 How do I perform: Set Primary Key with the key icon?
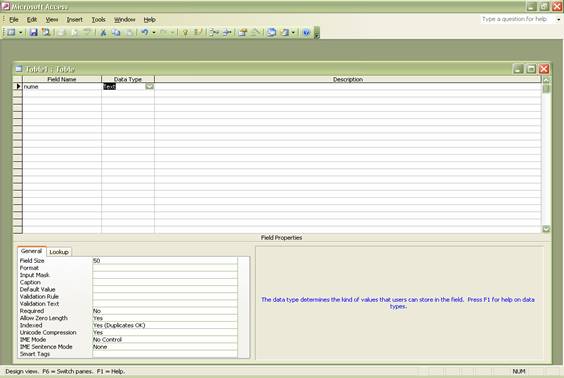[x=186, y=33]
